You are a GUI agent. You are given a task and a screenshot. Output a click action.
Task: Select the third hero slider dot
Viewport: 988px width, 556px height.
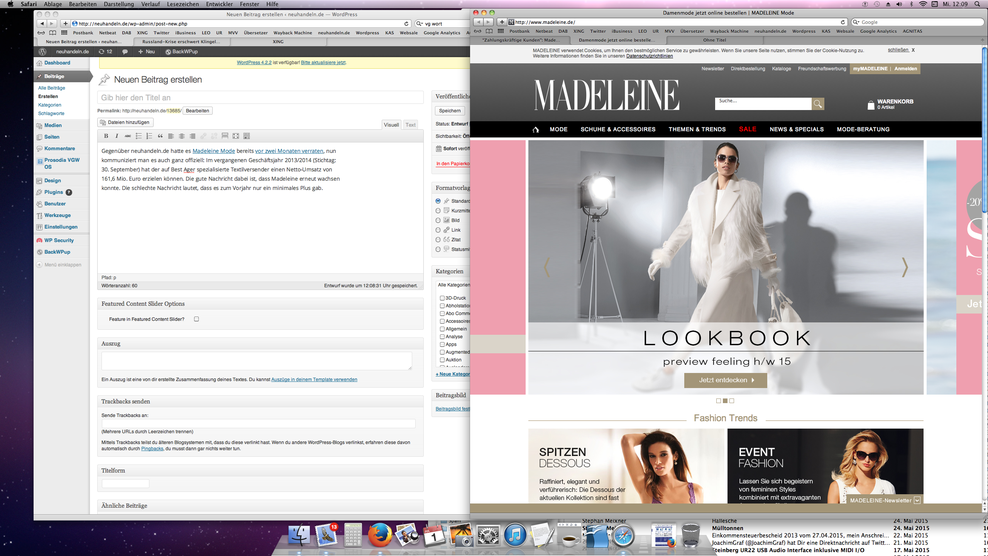pos(732,401)
